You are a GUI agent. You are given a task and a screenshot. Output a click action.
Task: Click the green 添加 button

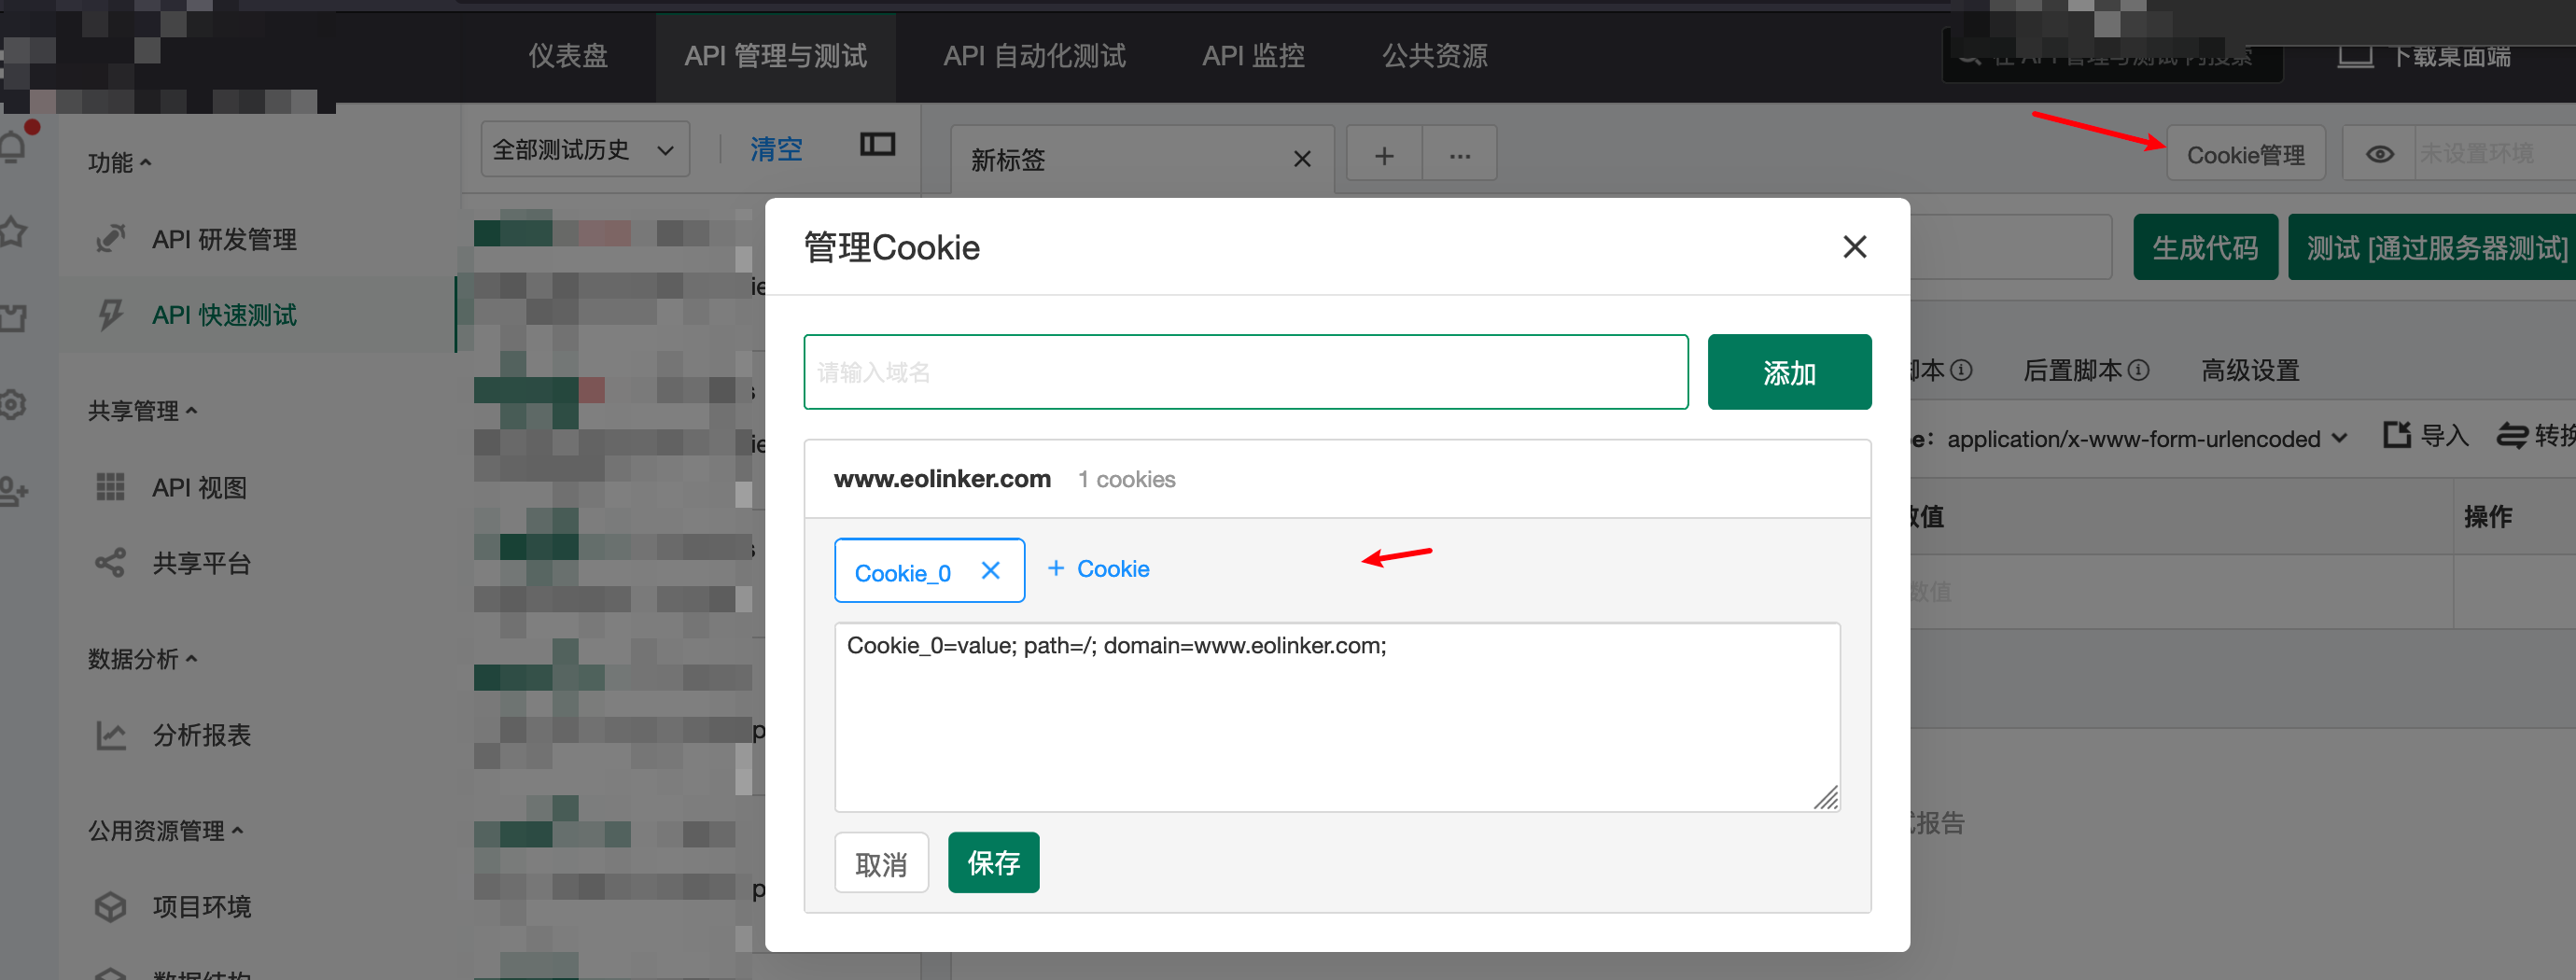[1788, 372]
